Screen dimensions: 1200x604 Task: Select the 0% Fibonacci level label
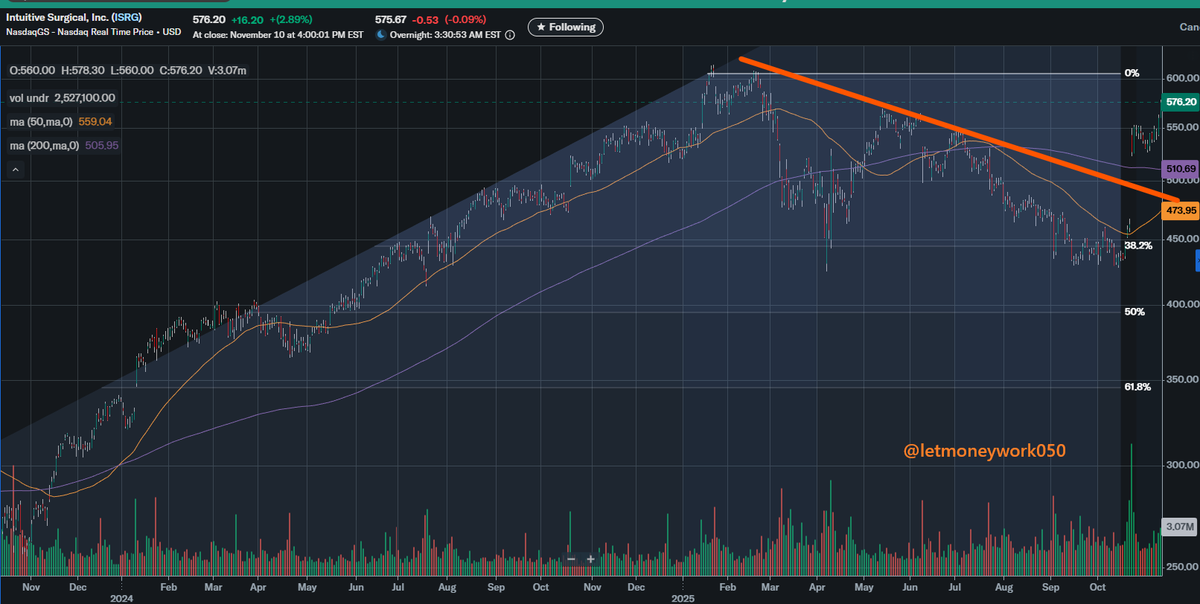pos(1132,73)
